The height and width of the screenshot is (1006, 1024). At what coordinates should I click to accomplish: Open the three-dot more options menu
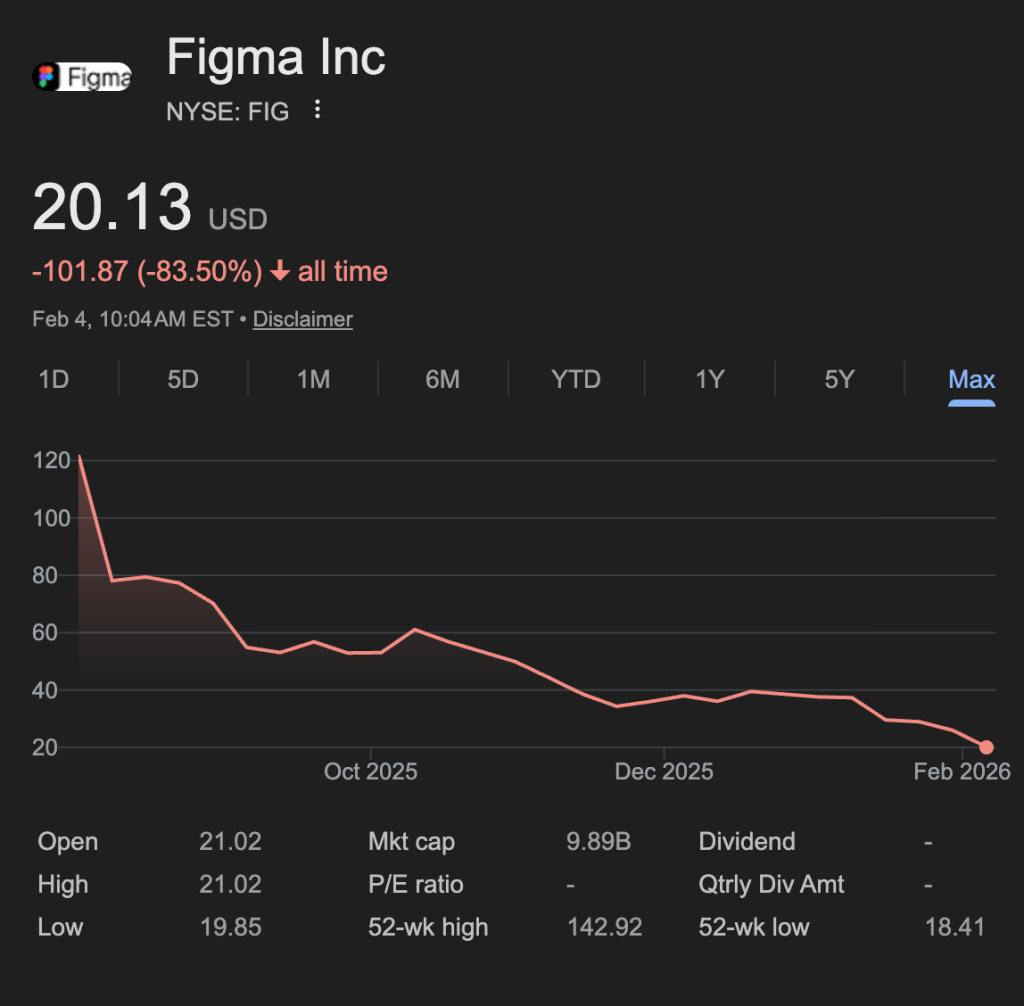pyautogui.click(x=318, y=110)
